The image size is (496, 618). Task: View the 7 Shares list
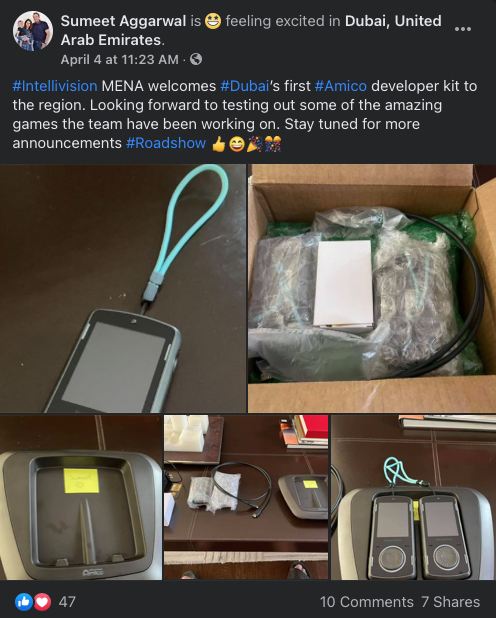click(450, 602)
